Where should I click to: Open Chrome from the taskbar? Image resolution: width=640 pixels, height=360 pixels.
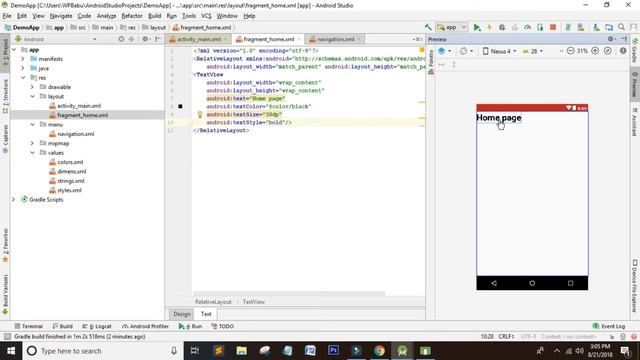(x=379, y=351)
